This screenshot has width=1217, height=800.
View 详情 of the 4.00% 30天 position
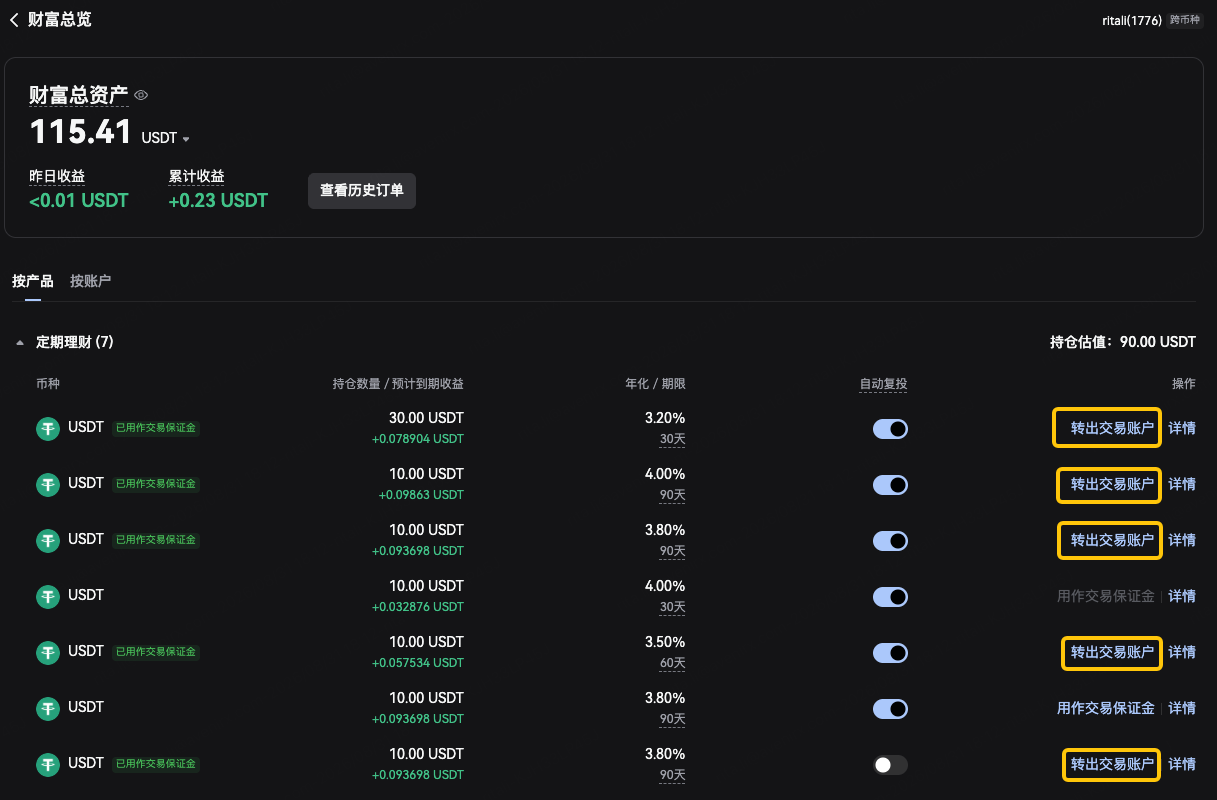1182,596
